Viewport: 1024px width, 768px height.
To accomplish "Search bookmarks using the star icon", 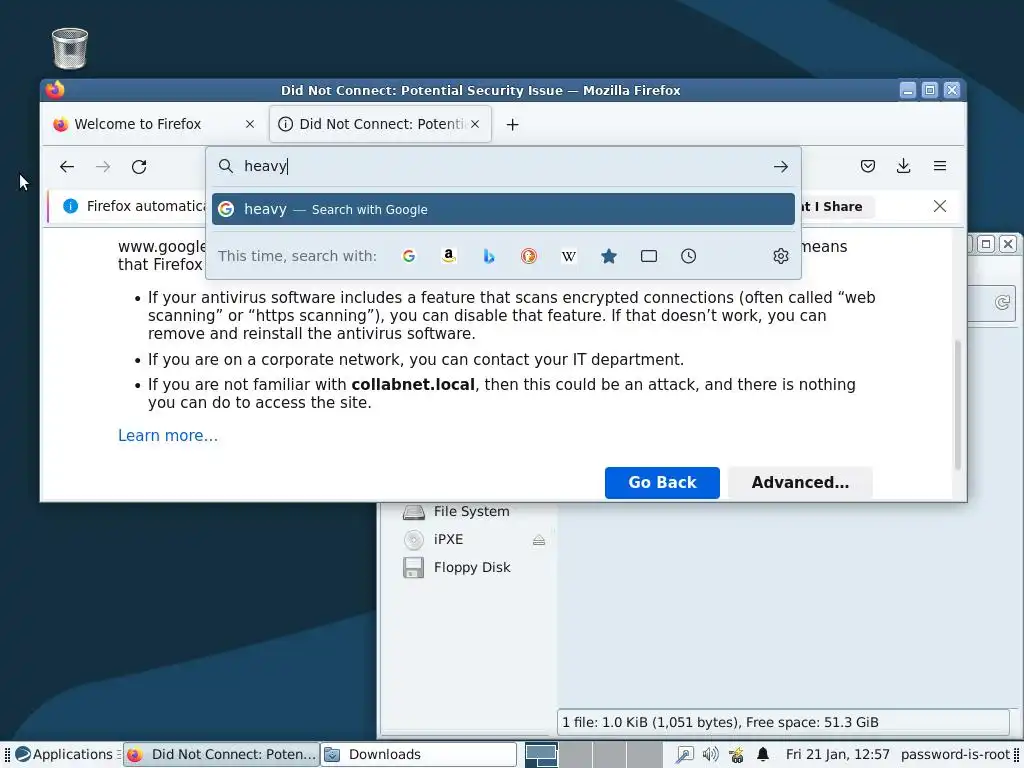I will (609, 256).
